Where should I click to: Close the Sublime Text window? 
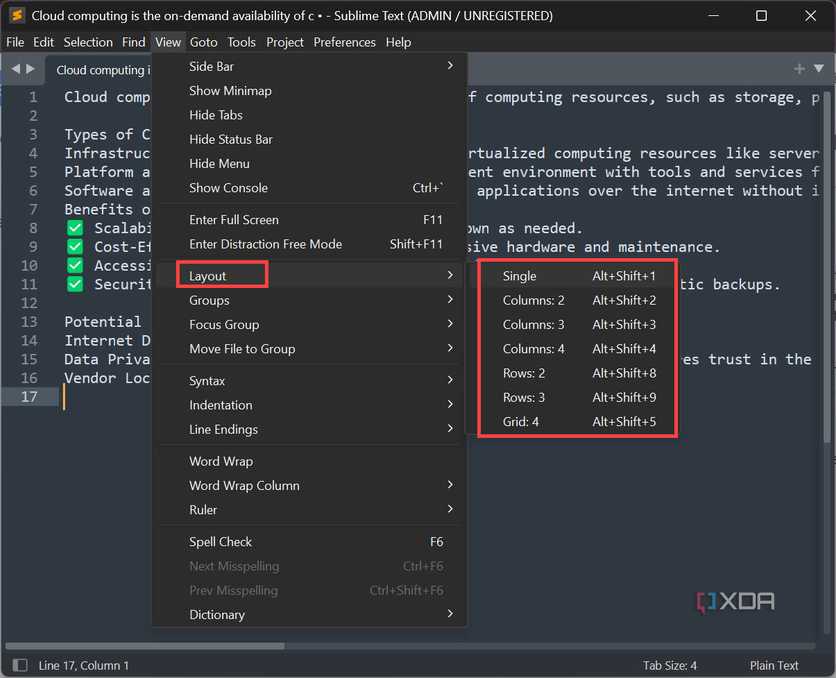coord(810,15)
